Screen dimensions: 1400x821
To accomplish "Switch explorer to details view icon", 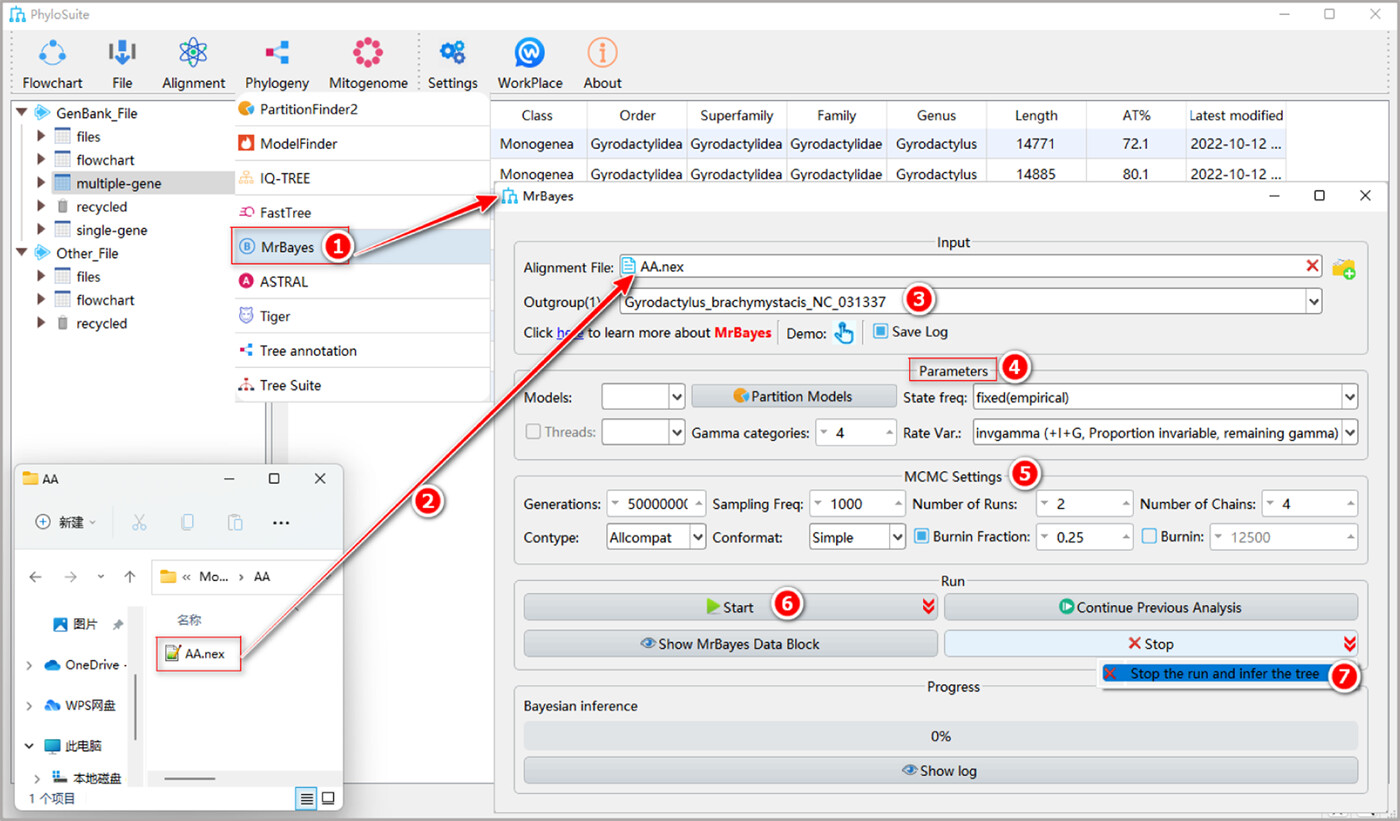I will coord(307,798).
